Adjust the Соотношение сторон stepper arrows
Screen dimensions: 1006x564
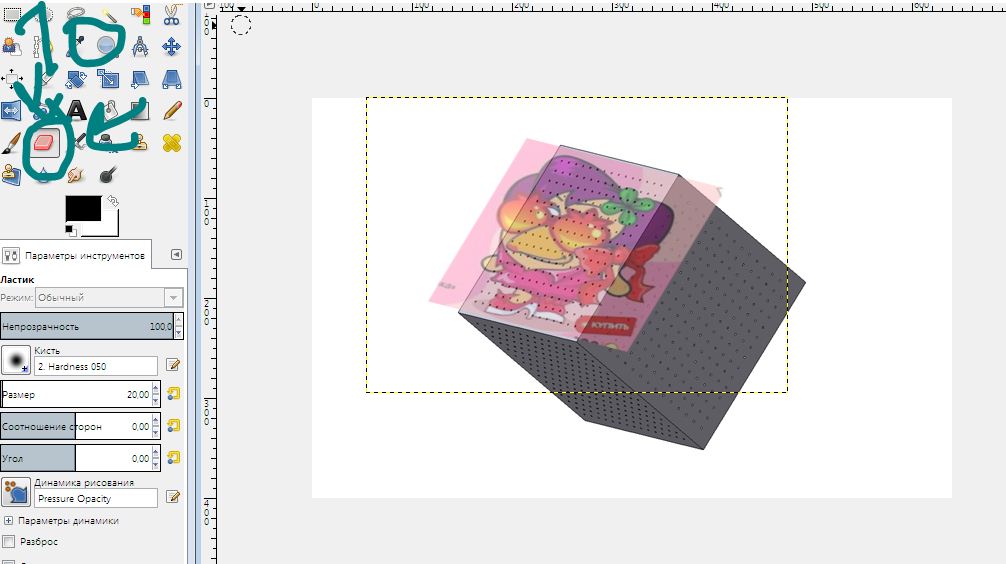click(155, 426)
